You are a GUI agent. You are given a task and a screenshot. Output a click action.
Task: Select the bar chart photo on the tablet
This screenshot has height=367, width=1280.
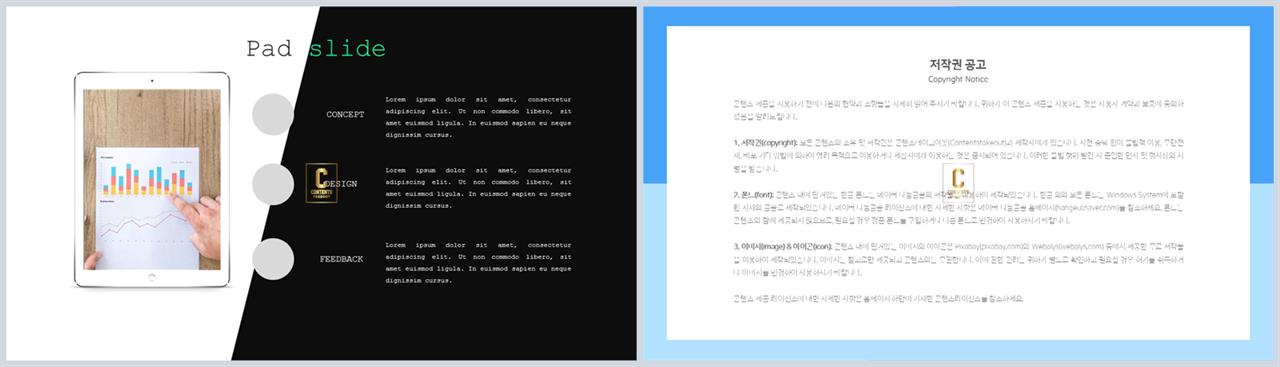[152, 180]
